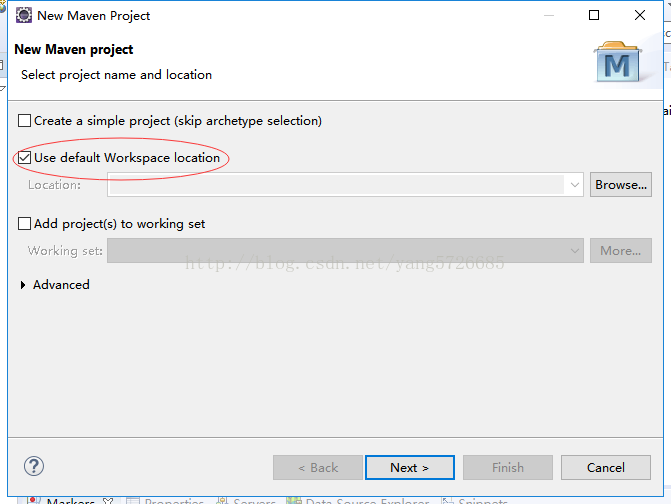
Task: Click the Finish button
Action: pos(508,468)
